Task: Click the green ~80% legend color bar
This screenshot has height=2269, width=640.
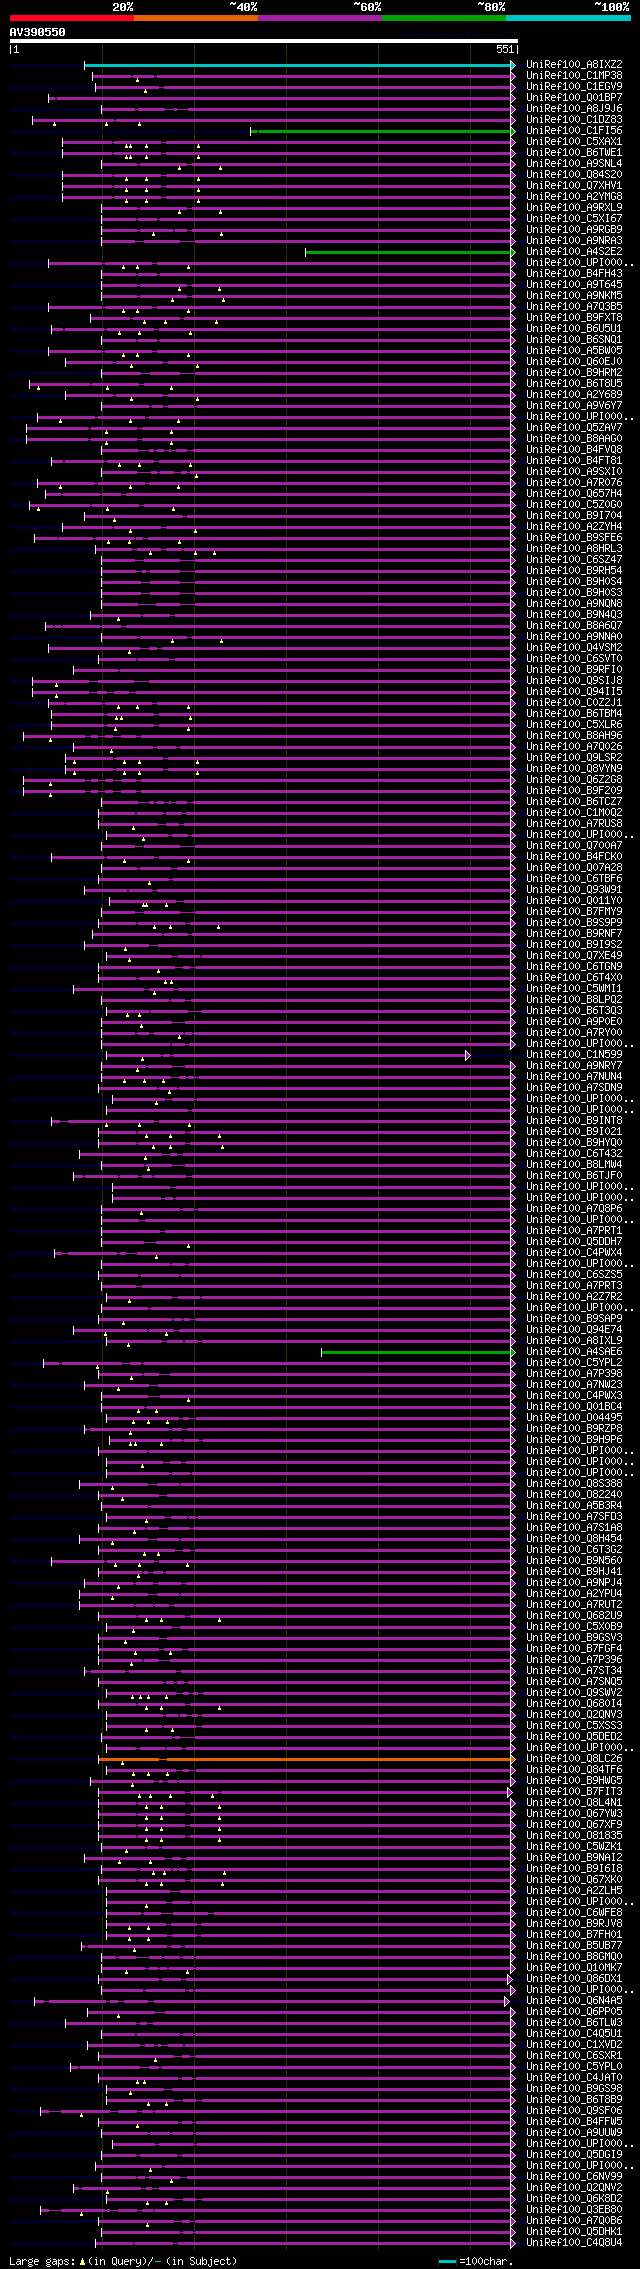Action: pos(443,18)
